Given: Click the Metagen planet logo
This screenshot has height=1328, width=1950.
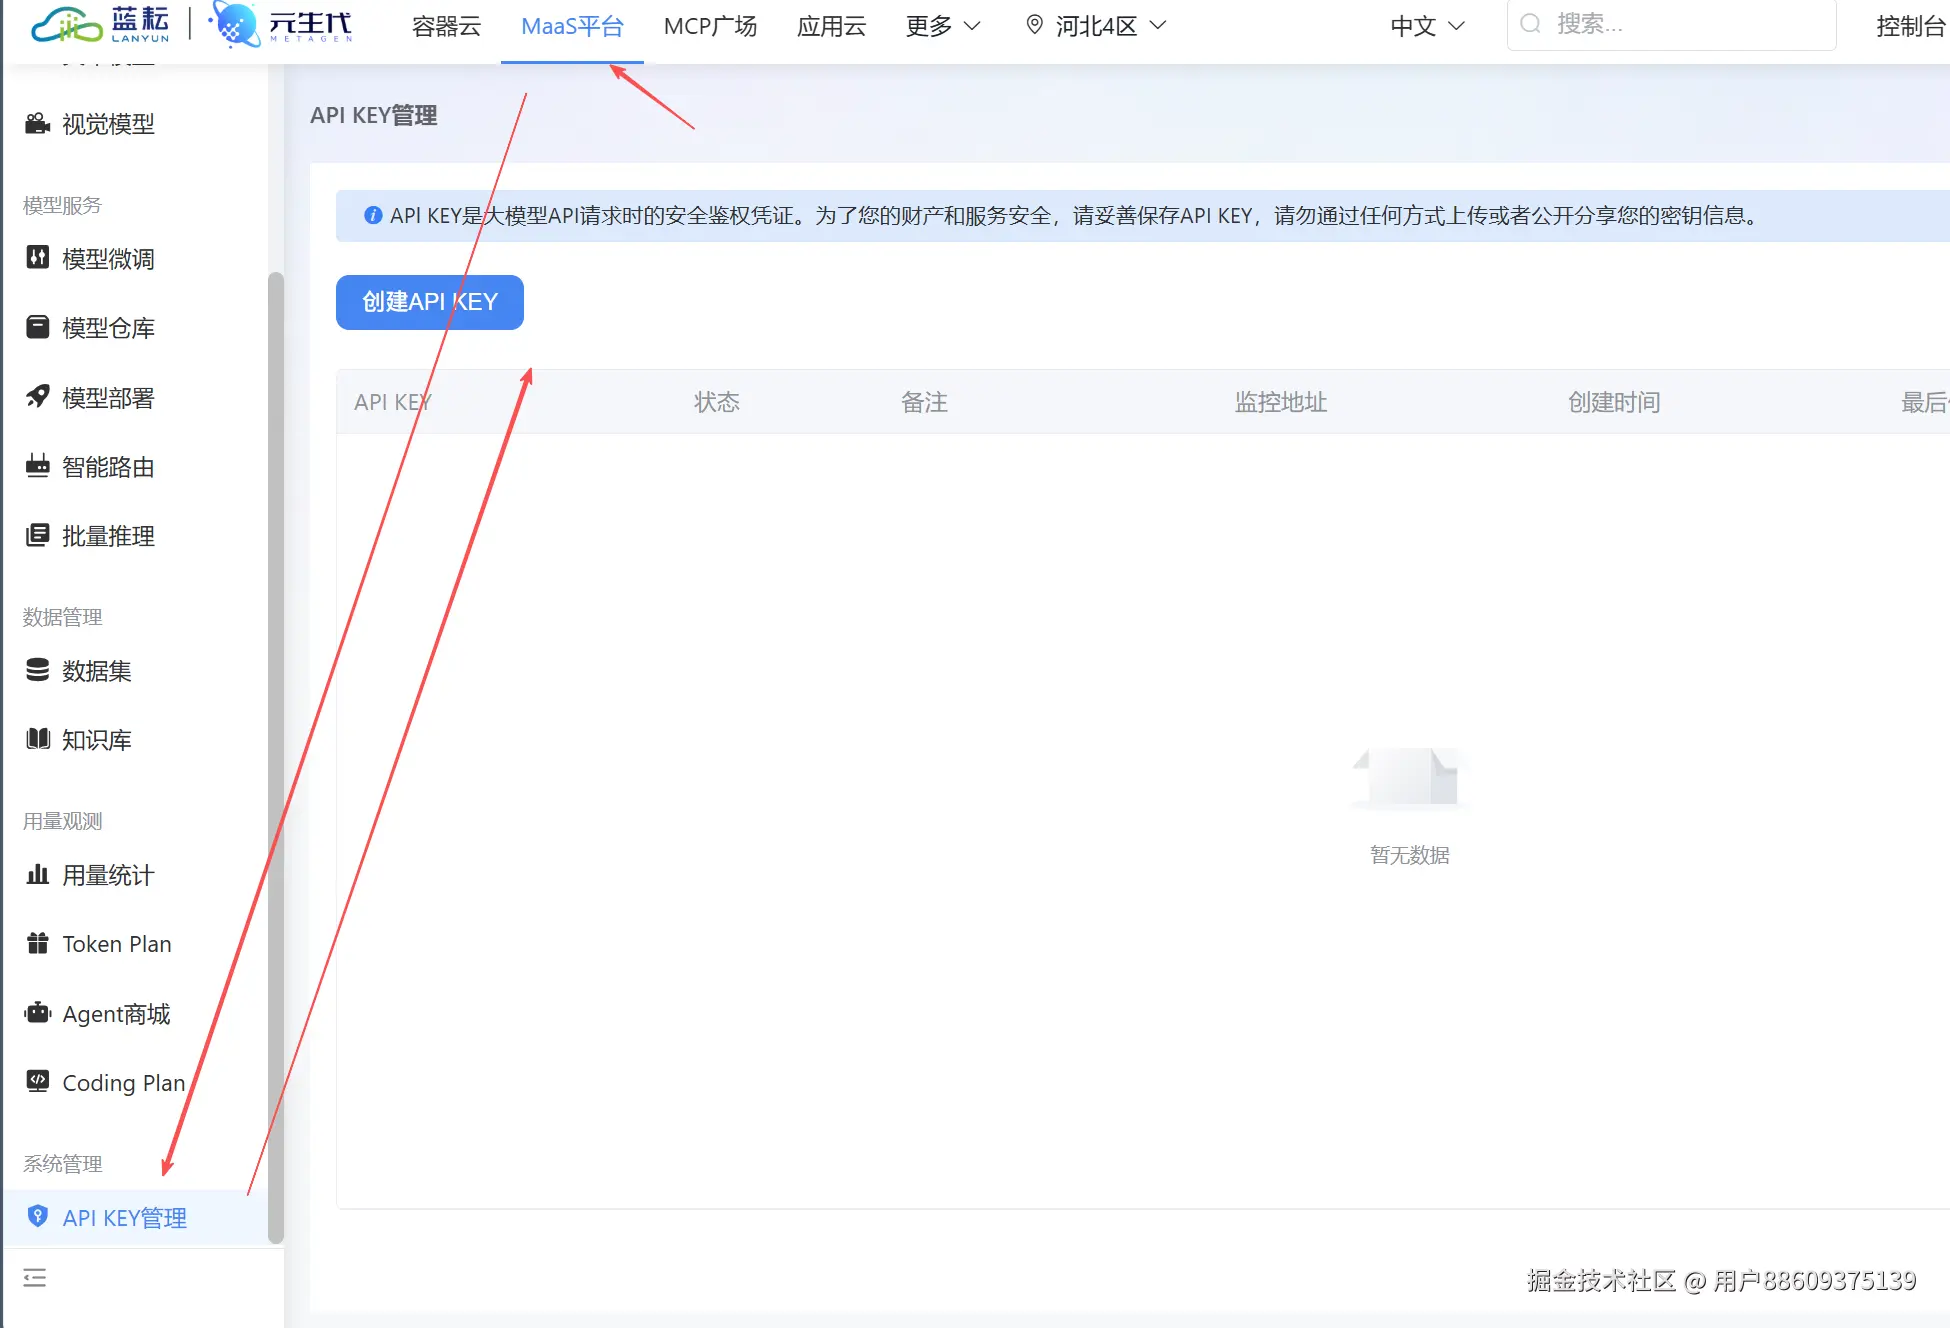Looking at the screenshot, I should click(x=281, y=25).
